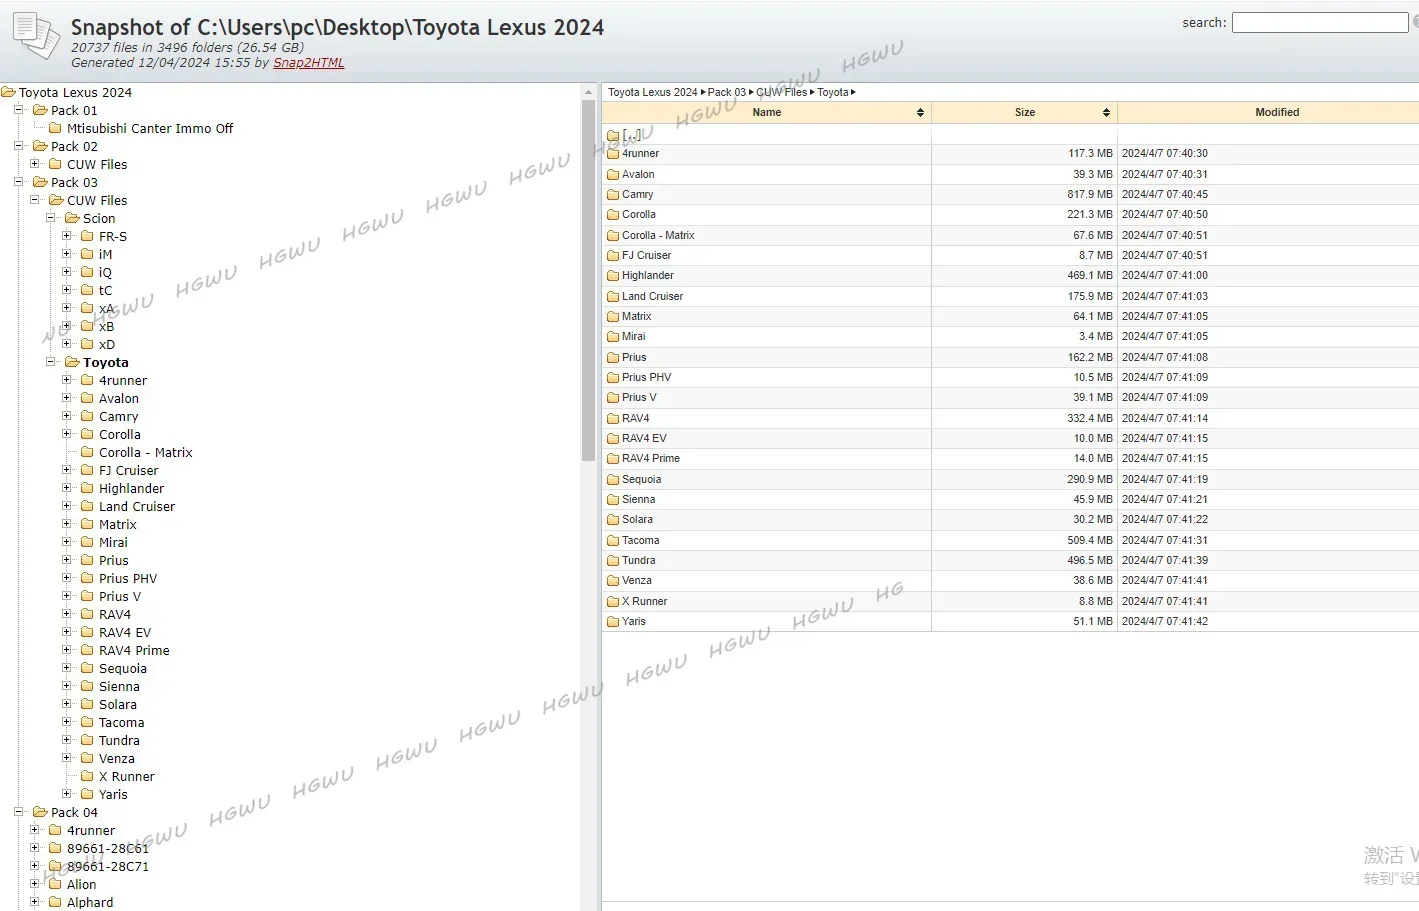
Task: Go to Toyota Lexus 2024 in the breadcrumb
Action: pyautogui.click(x=652, y=92)
